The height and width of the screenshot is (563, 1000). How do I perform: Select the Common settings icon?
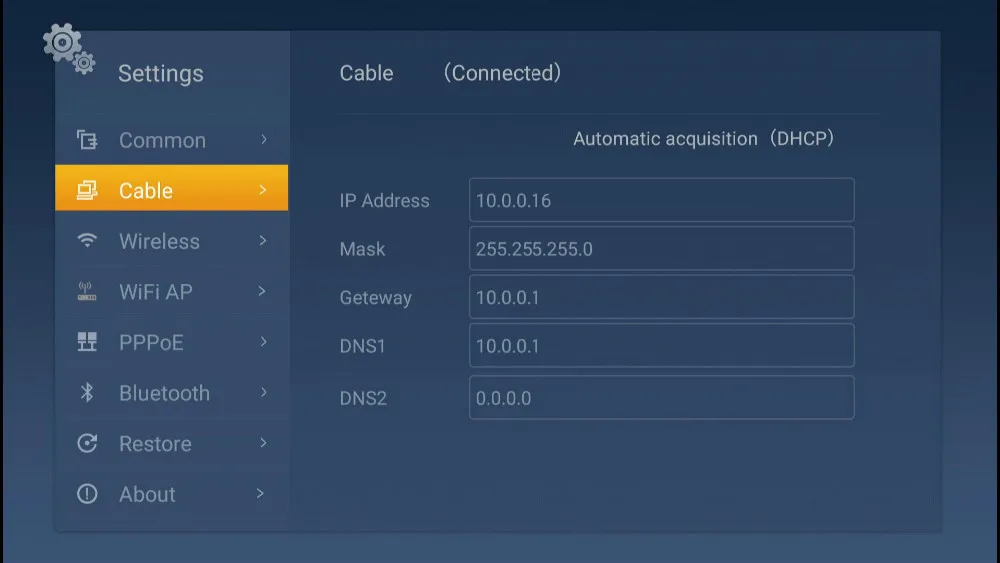87,140
